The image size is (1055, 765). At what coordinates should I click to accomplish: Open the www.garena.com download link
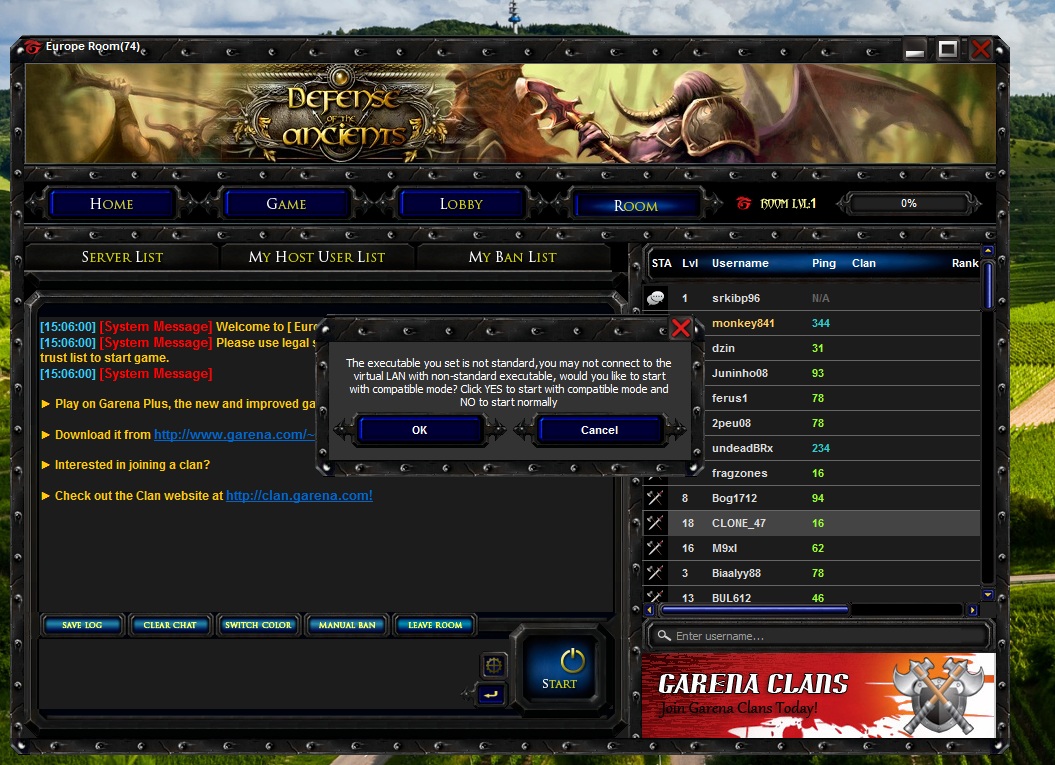(234, 435)
